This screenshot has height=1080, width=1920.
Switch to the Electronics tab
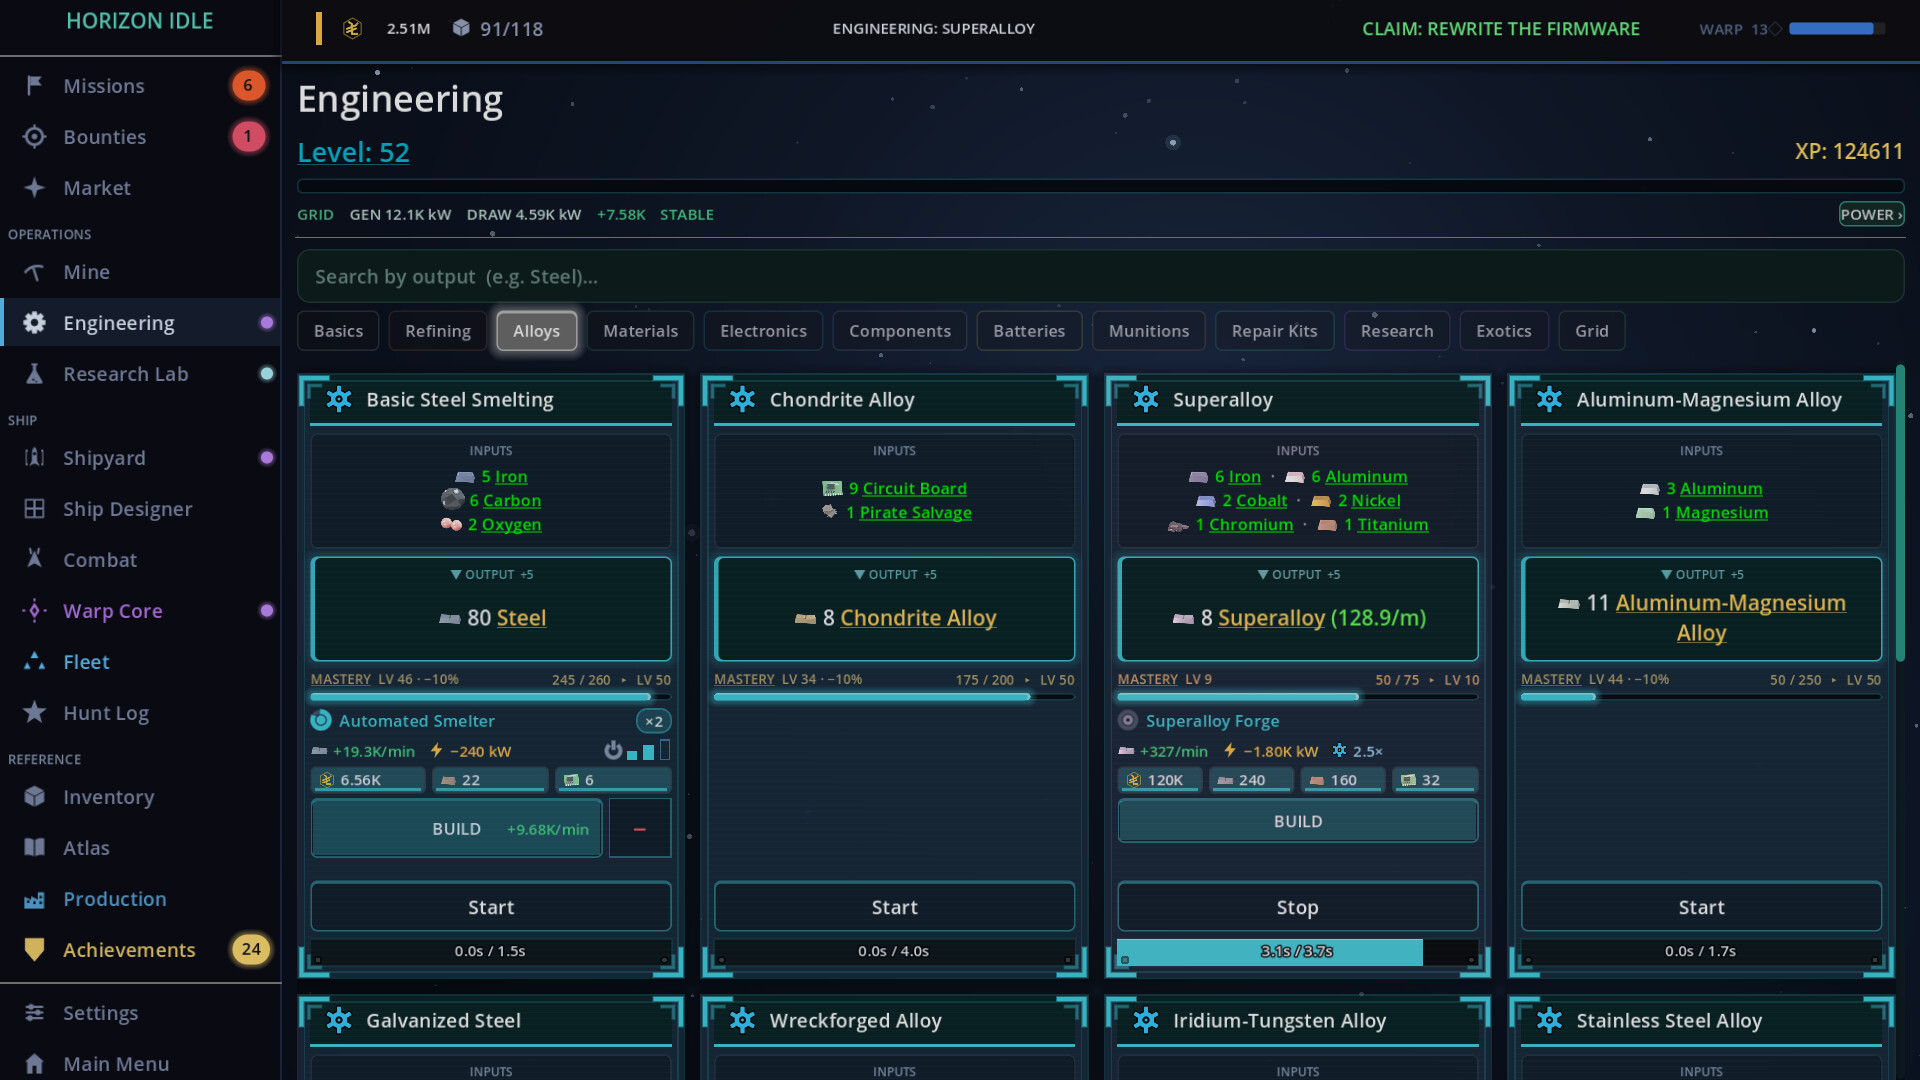tap(763, 331)
